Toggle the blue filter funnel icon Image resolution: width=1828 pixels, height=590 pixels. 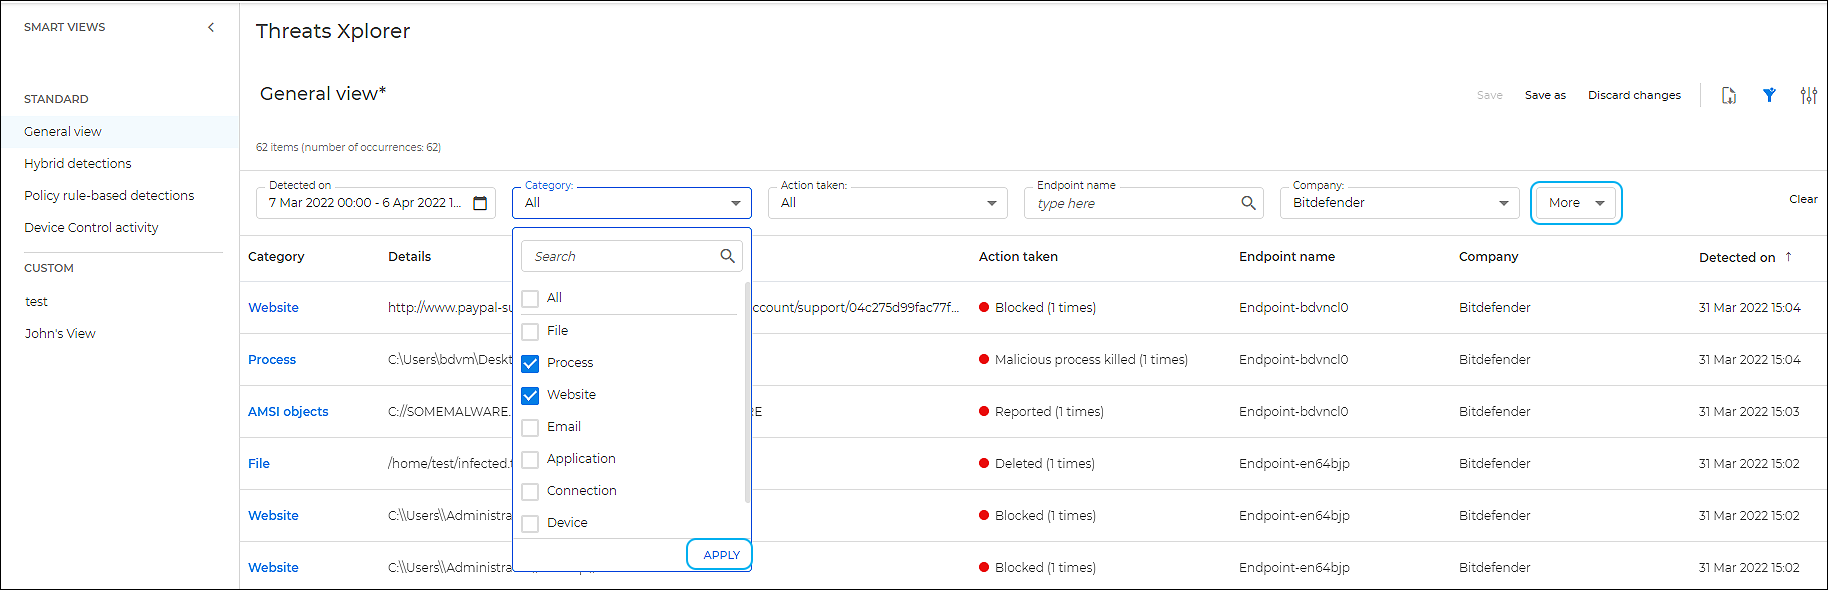click(1769, 96)
